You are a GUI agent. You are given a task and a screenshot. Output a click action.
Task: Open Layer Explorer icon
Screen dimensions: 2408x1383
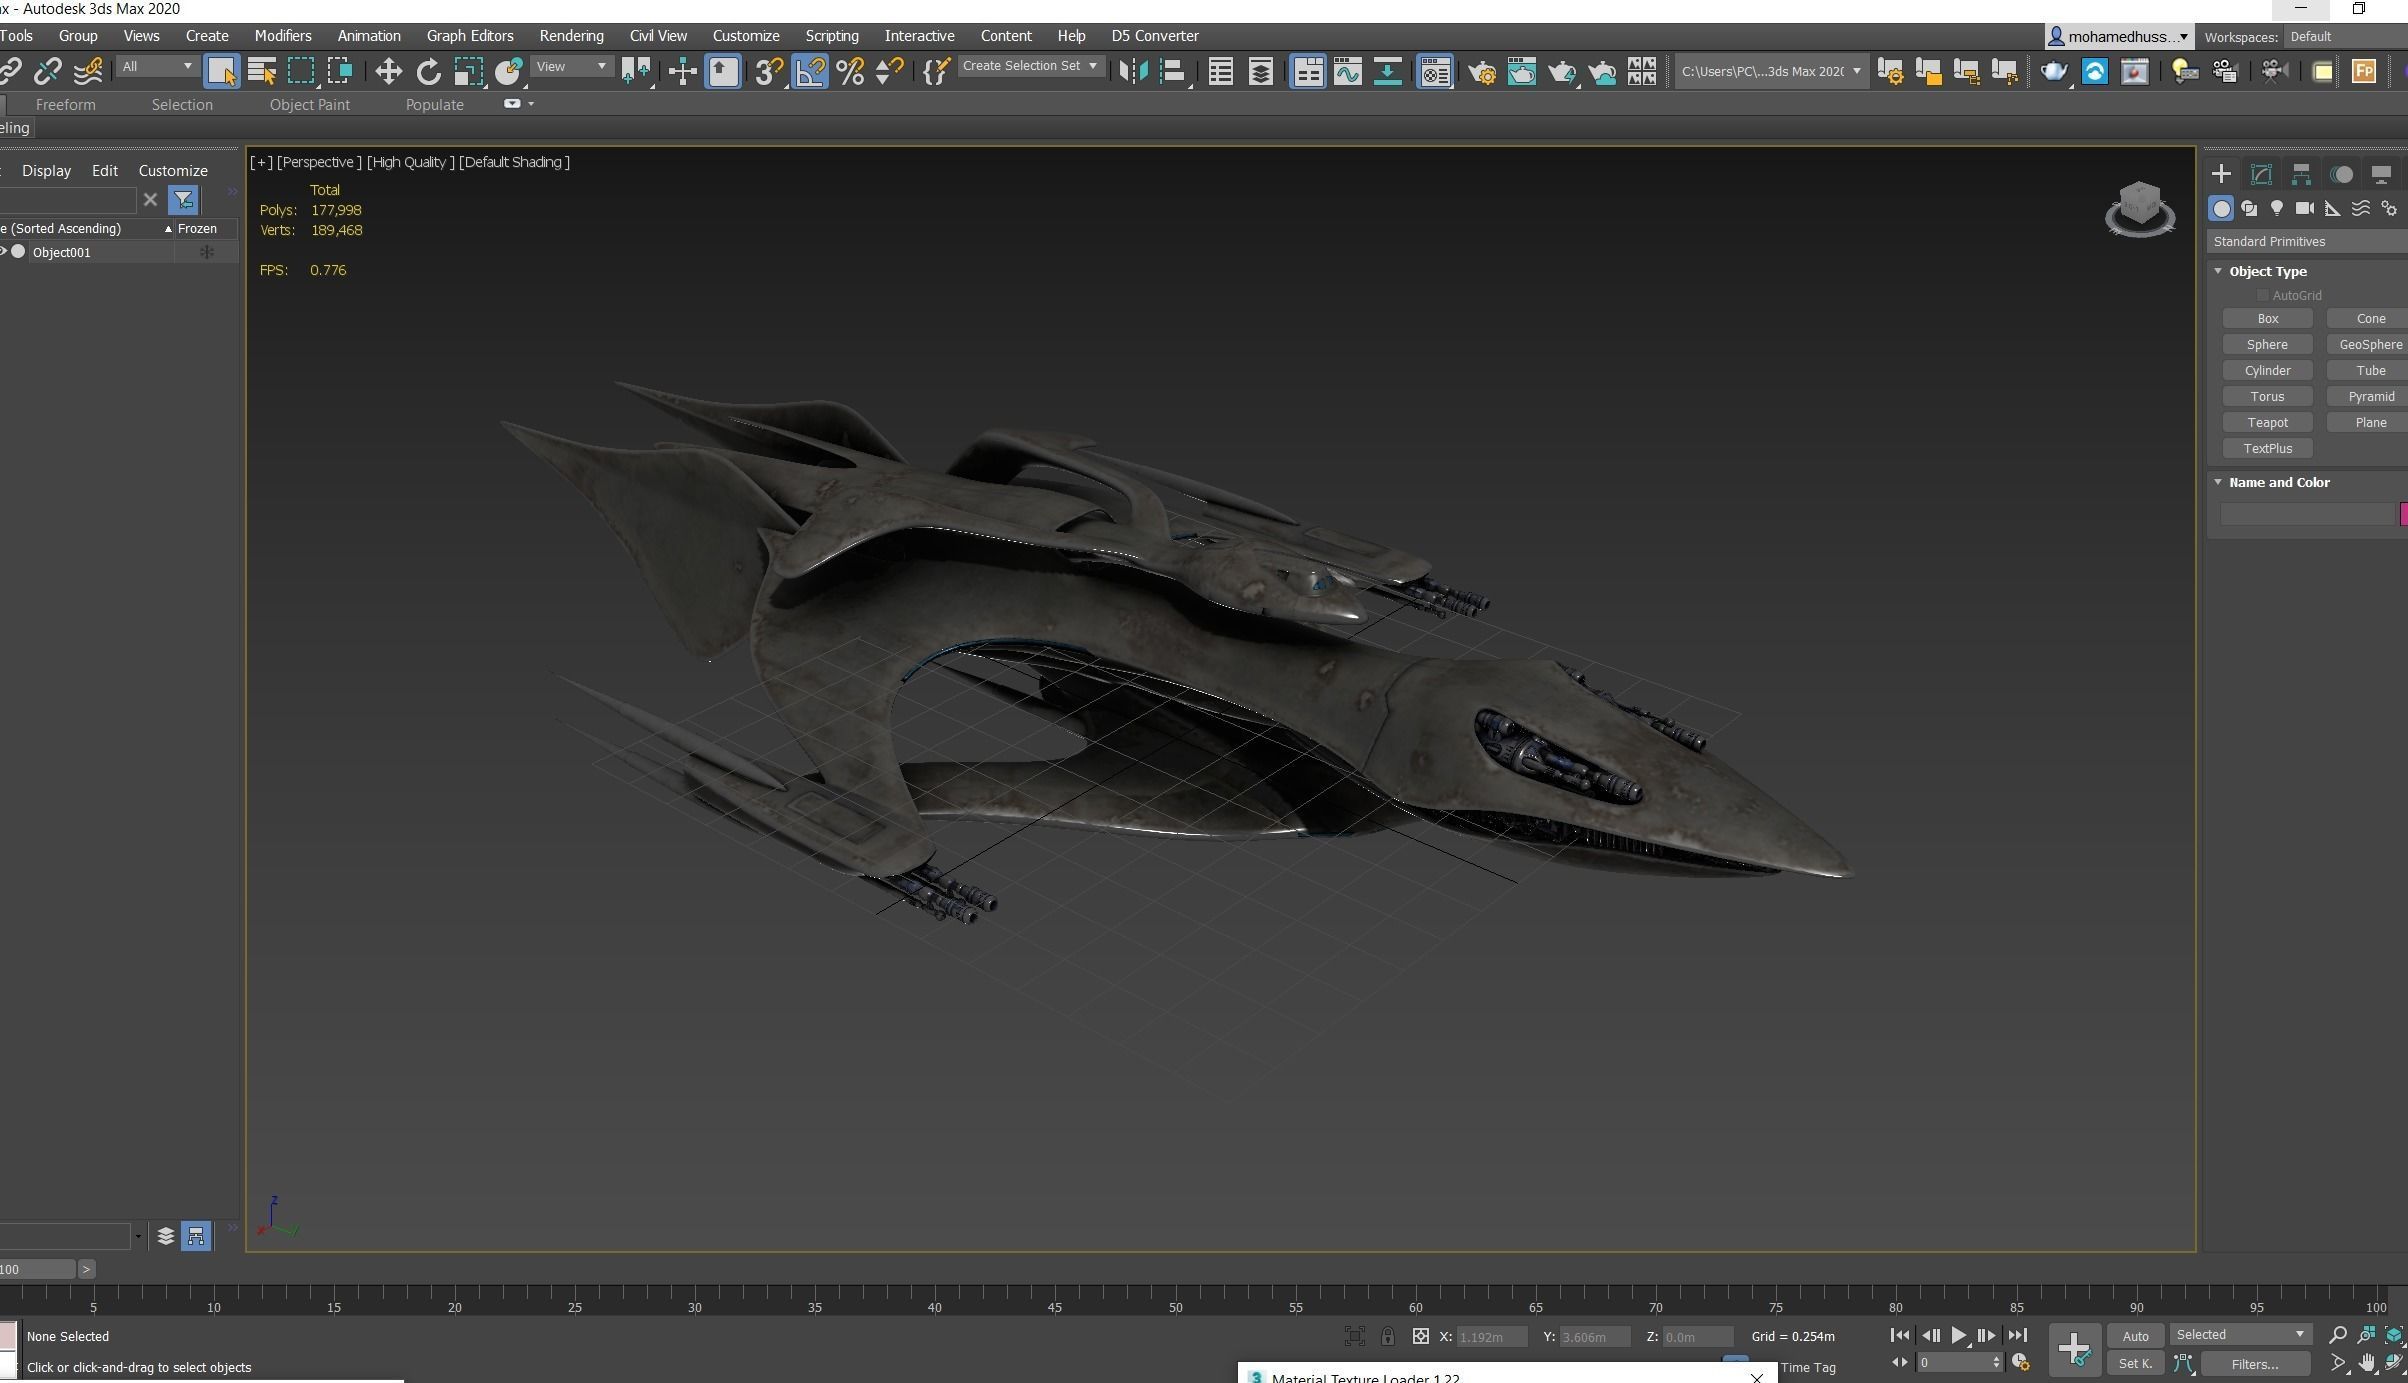[x=1260, y=71]
